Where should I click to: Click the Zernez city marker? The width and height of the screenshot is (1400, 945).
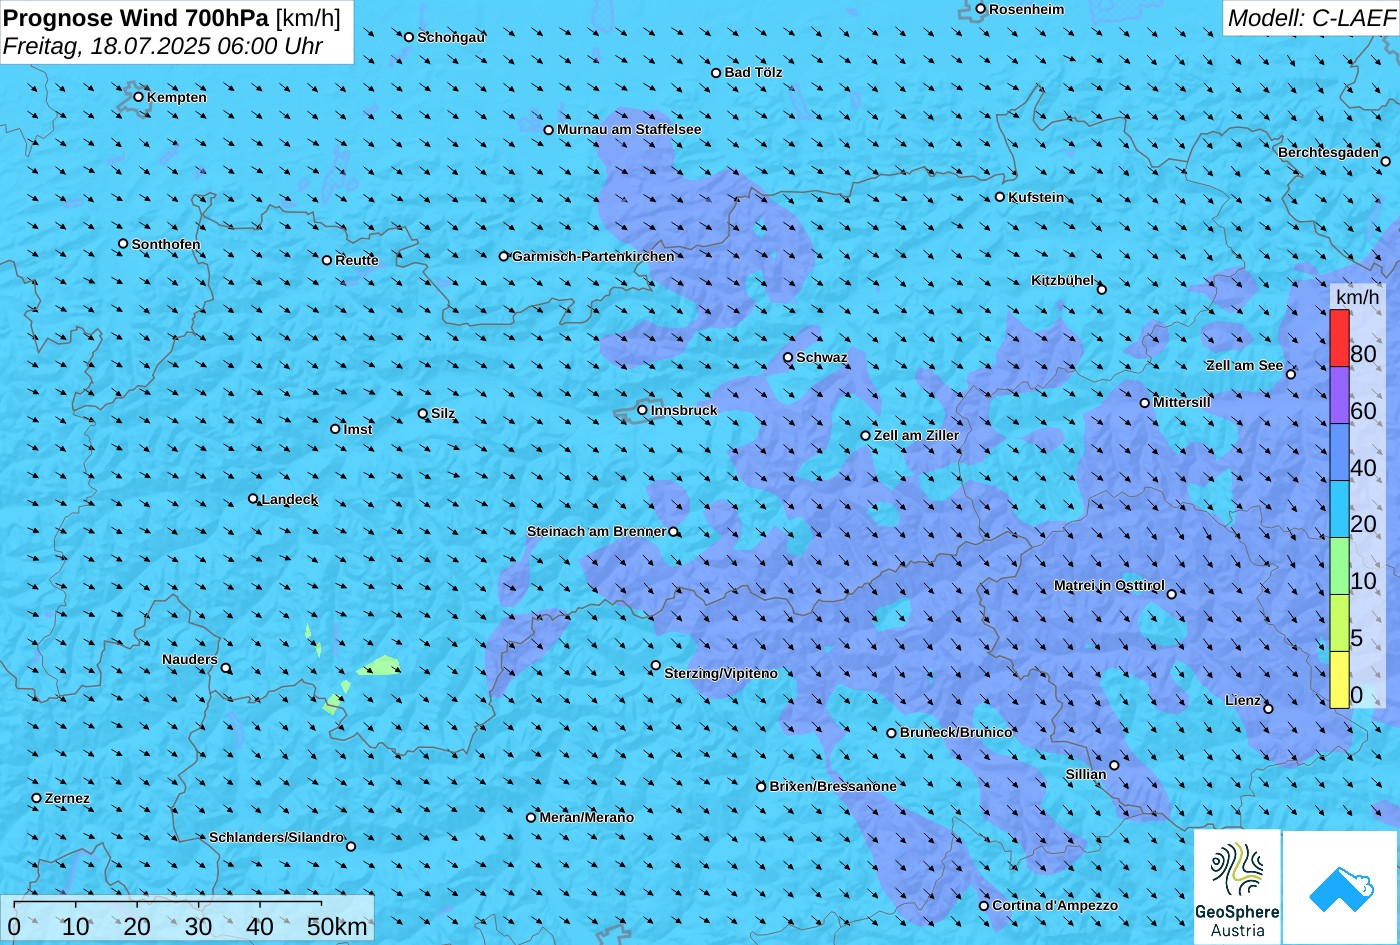[37, 798]
